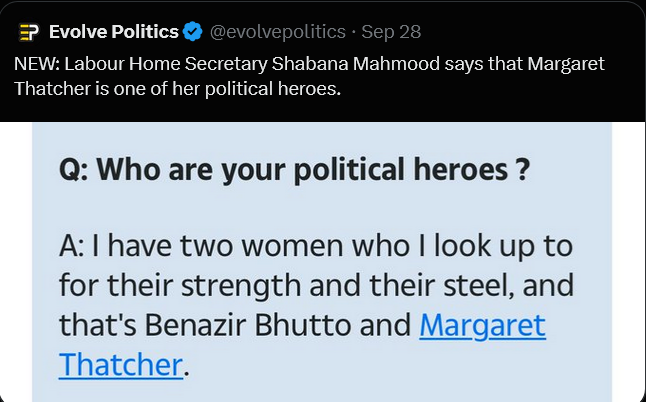Viewport: 646px width, 402px height.
Task: Click the blue verified checkmark badge
Action: coord(194,32)
